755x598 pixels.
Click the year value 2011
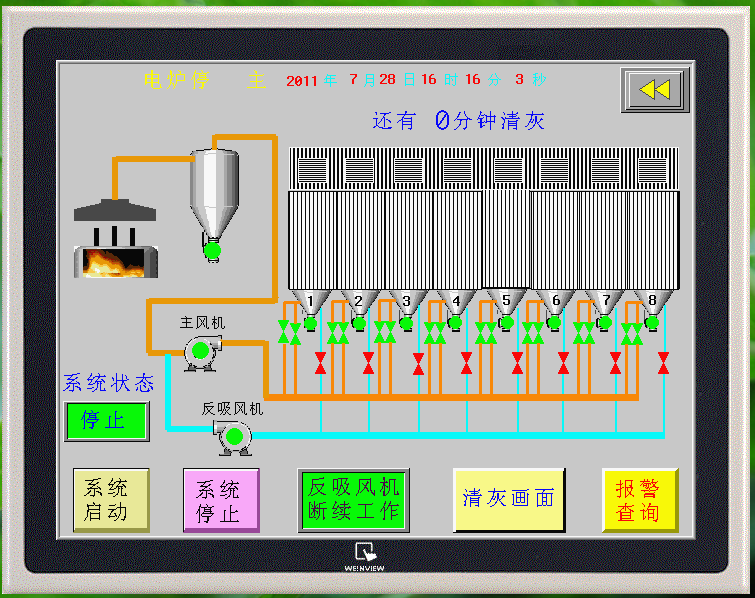coord(301,80)
